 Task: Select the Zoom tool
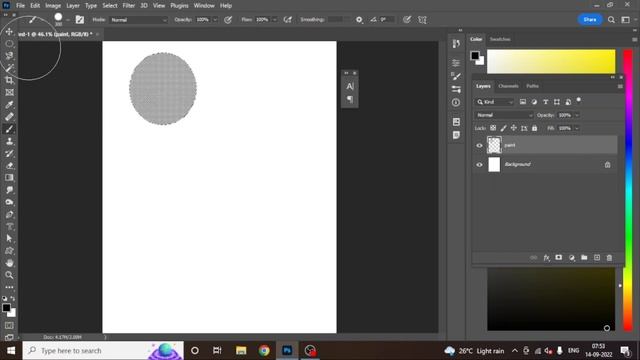coord(9,275)
